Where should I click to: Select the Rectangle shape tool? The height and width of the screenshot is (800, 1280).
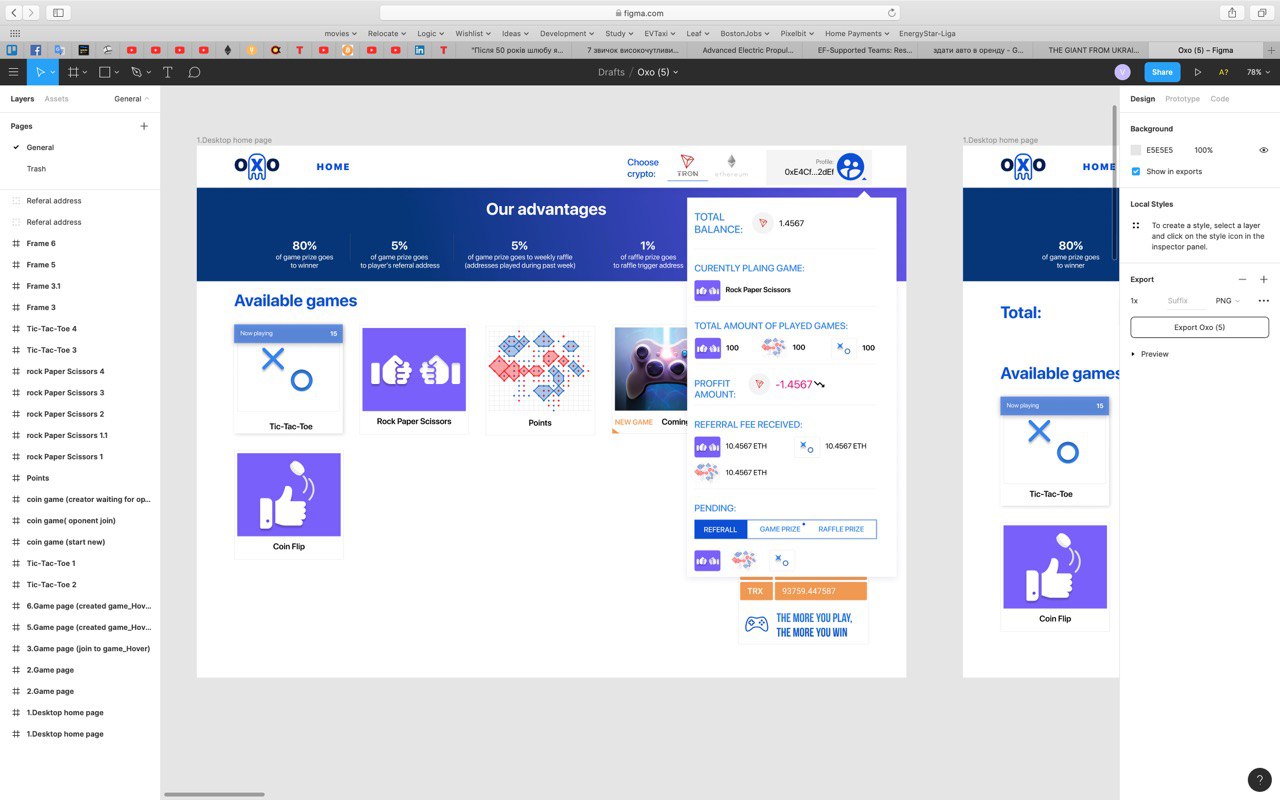[104, 72]
